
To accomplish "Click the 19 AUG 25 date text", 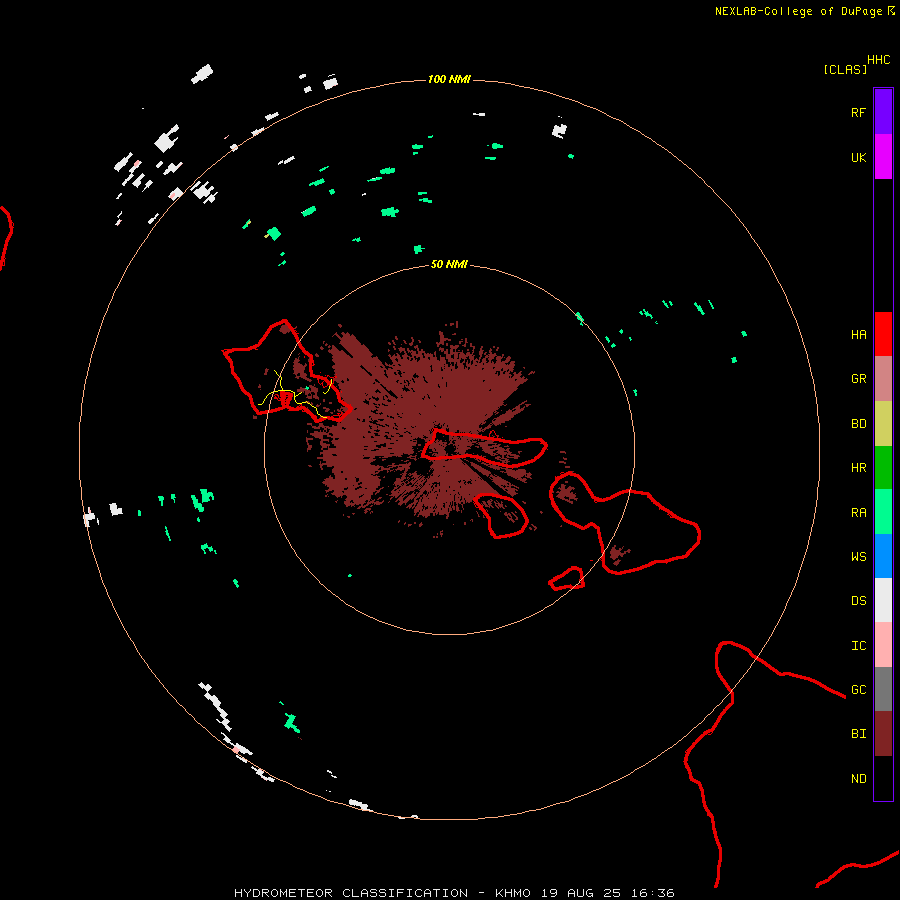I will coord(581,893).
